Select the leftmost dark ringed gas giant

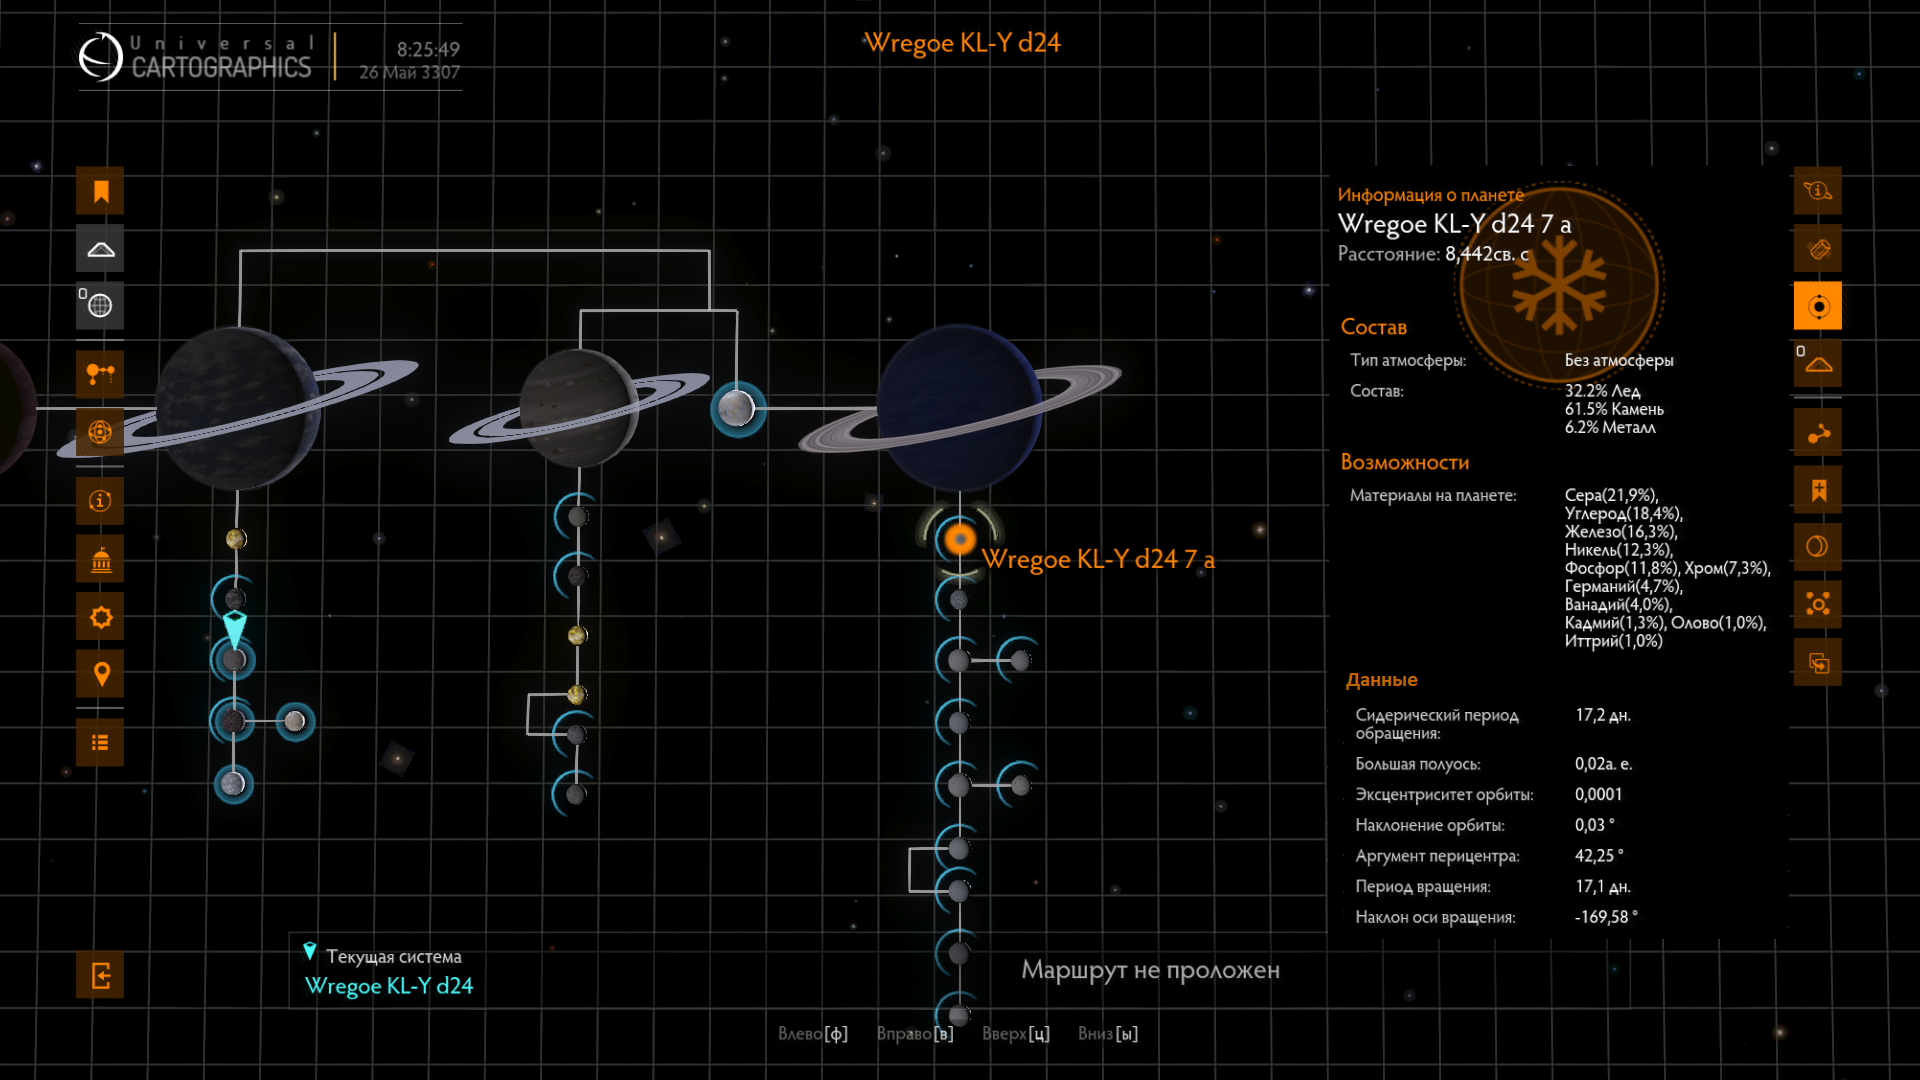[x=237, y=409]
